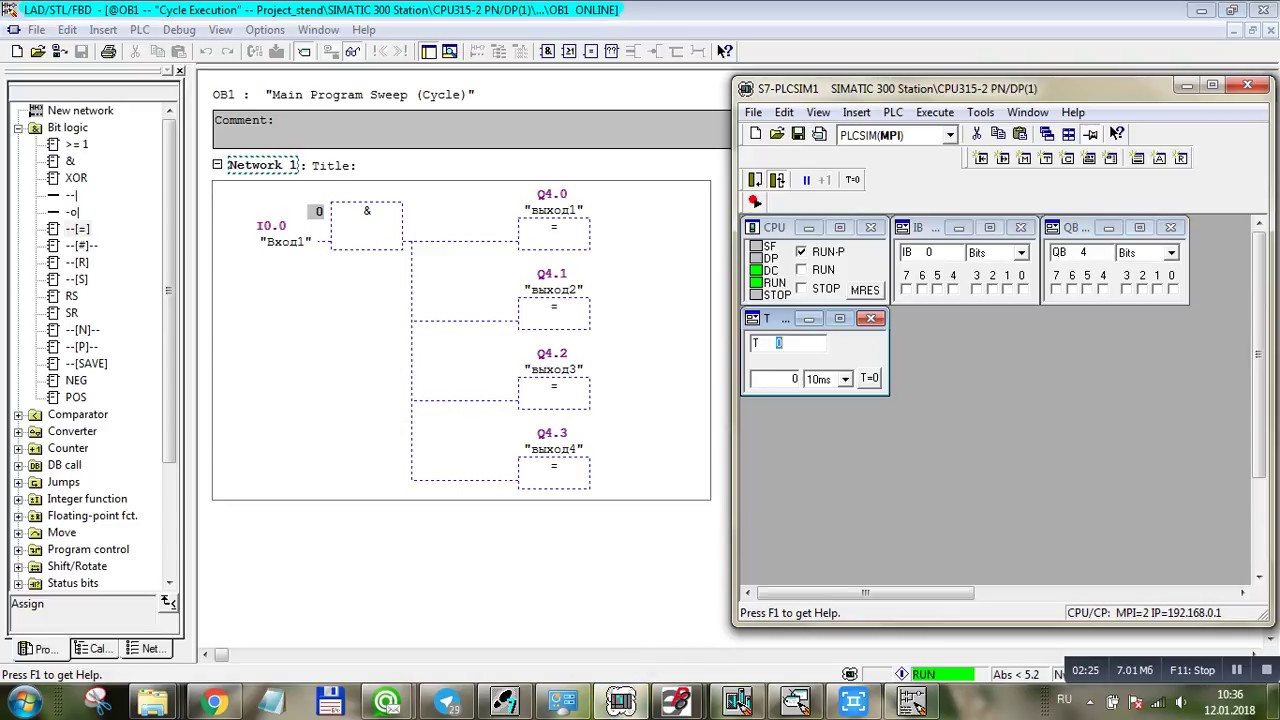Select the SR flip-flop element in tree
This screenshot has width=1280, height=720.
click(71, 313)
